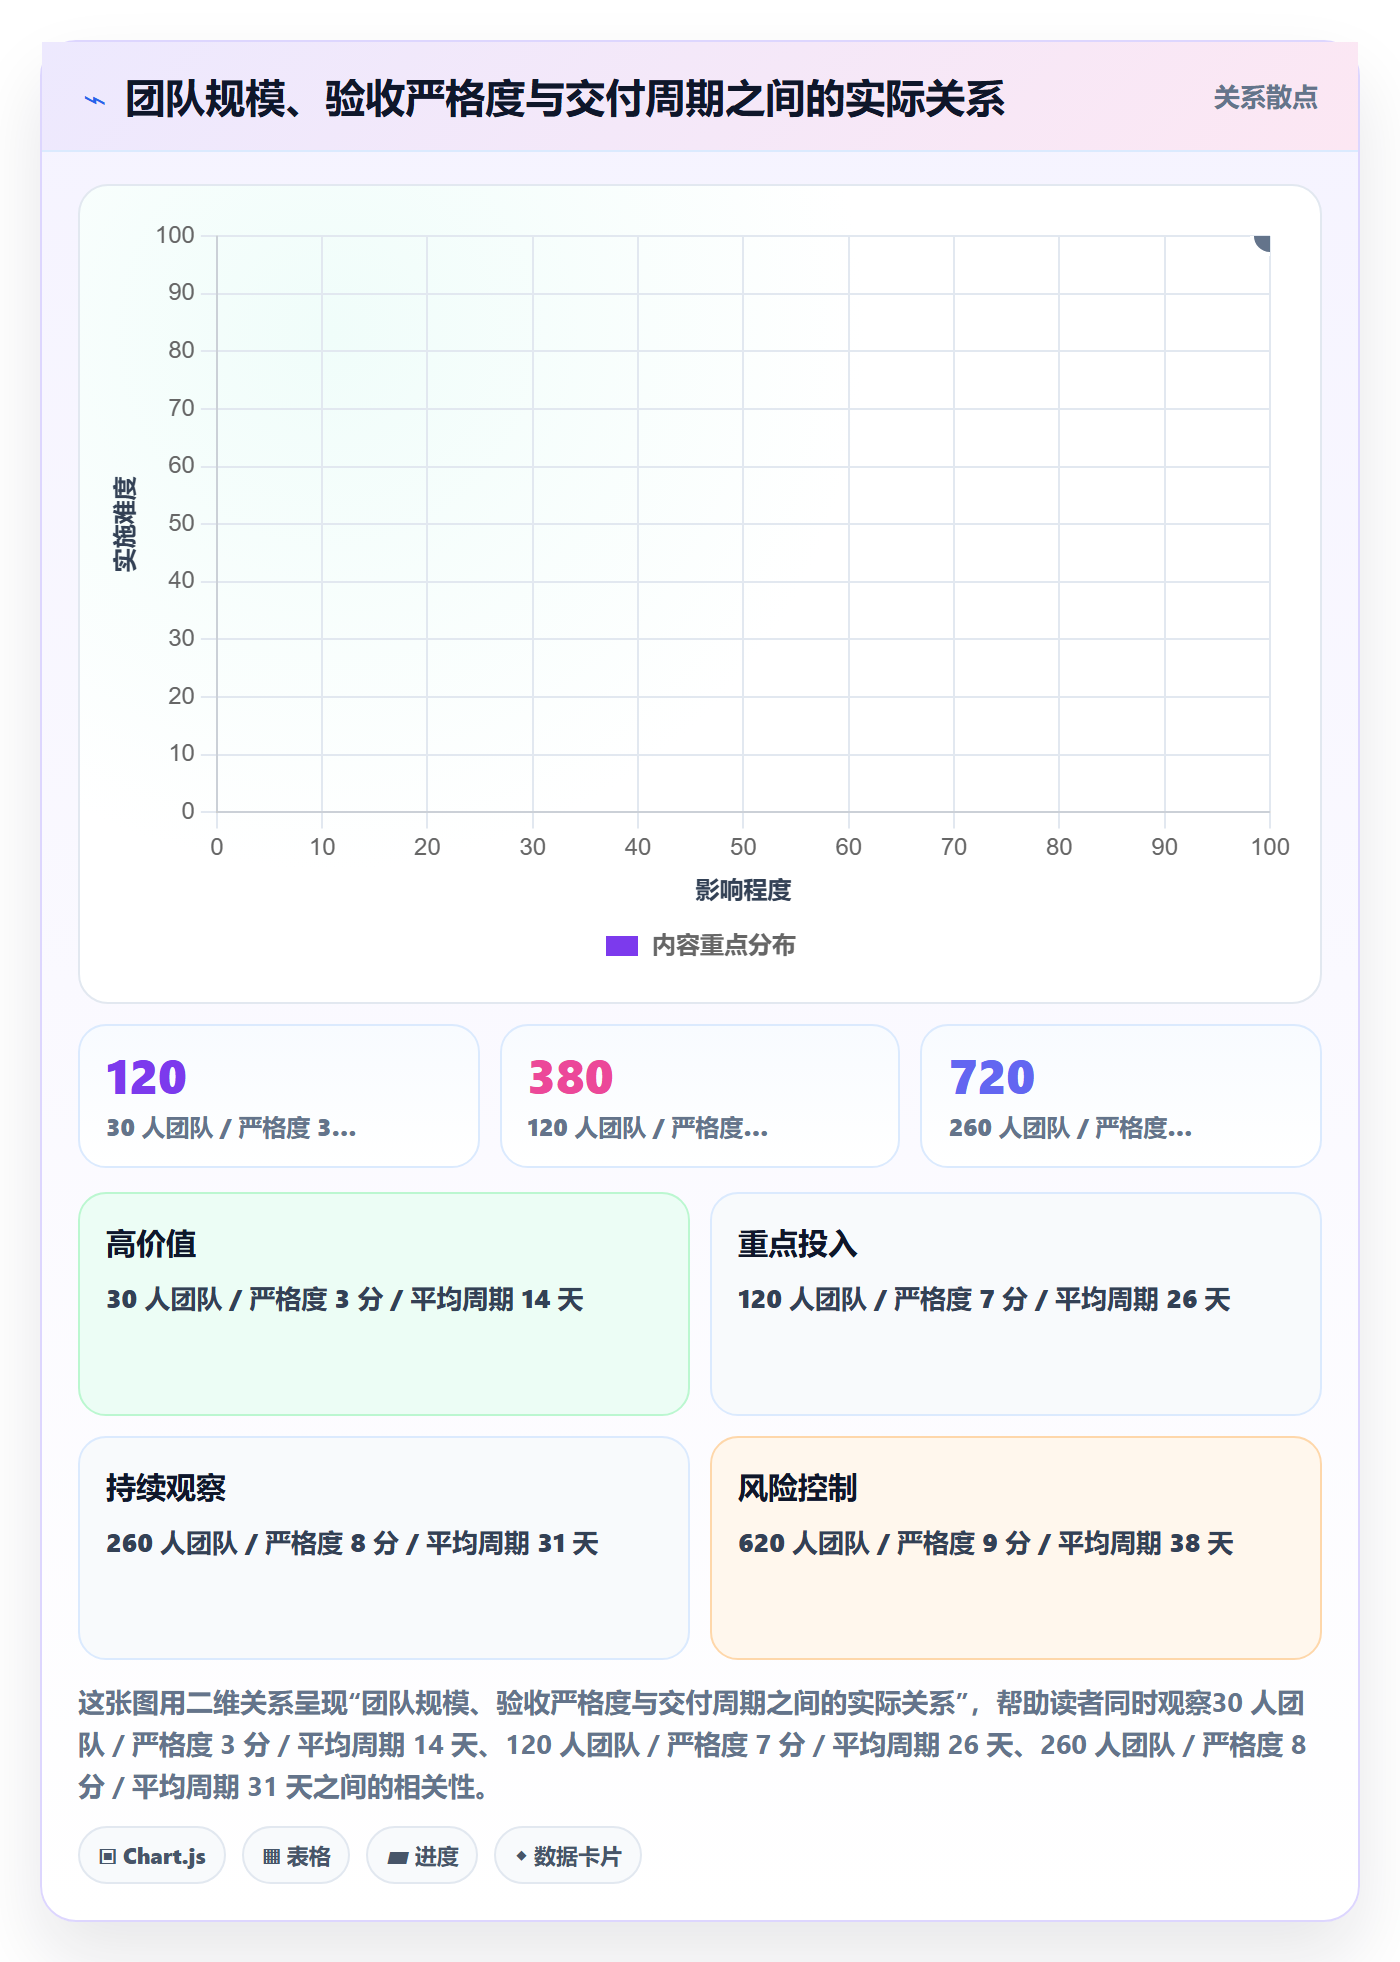Open the 380 stat card

pyautogui.click(x=700, y=1096)
